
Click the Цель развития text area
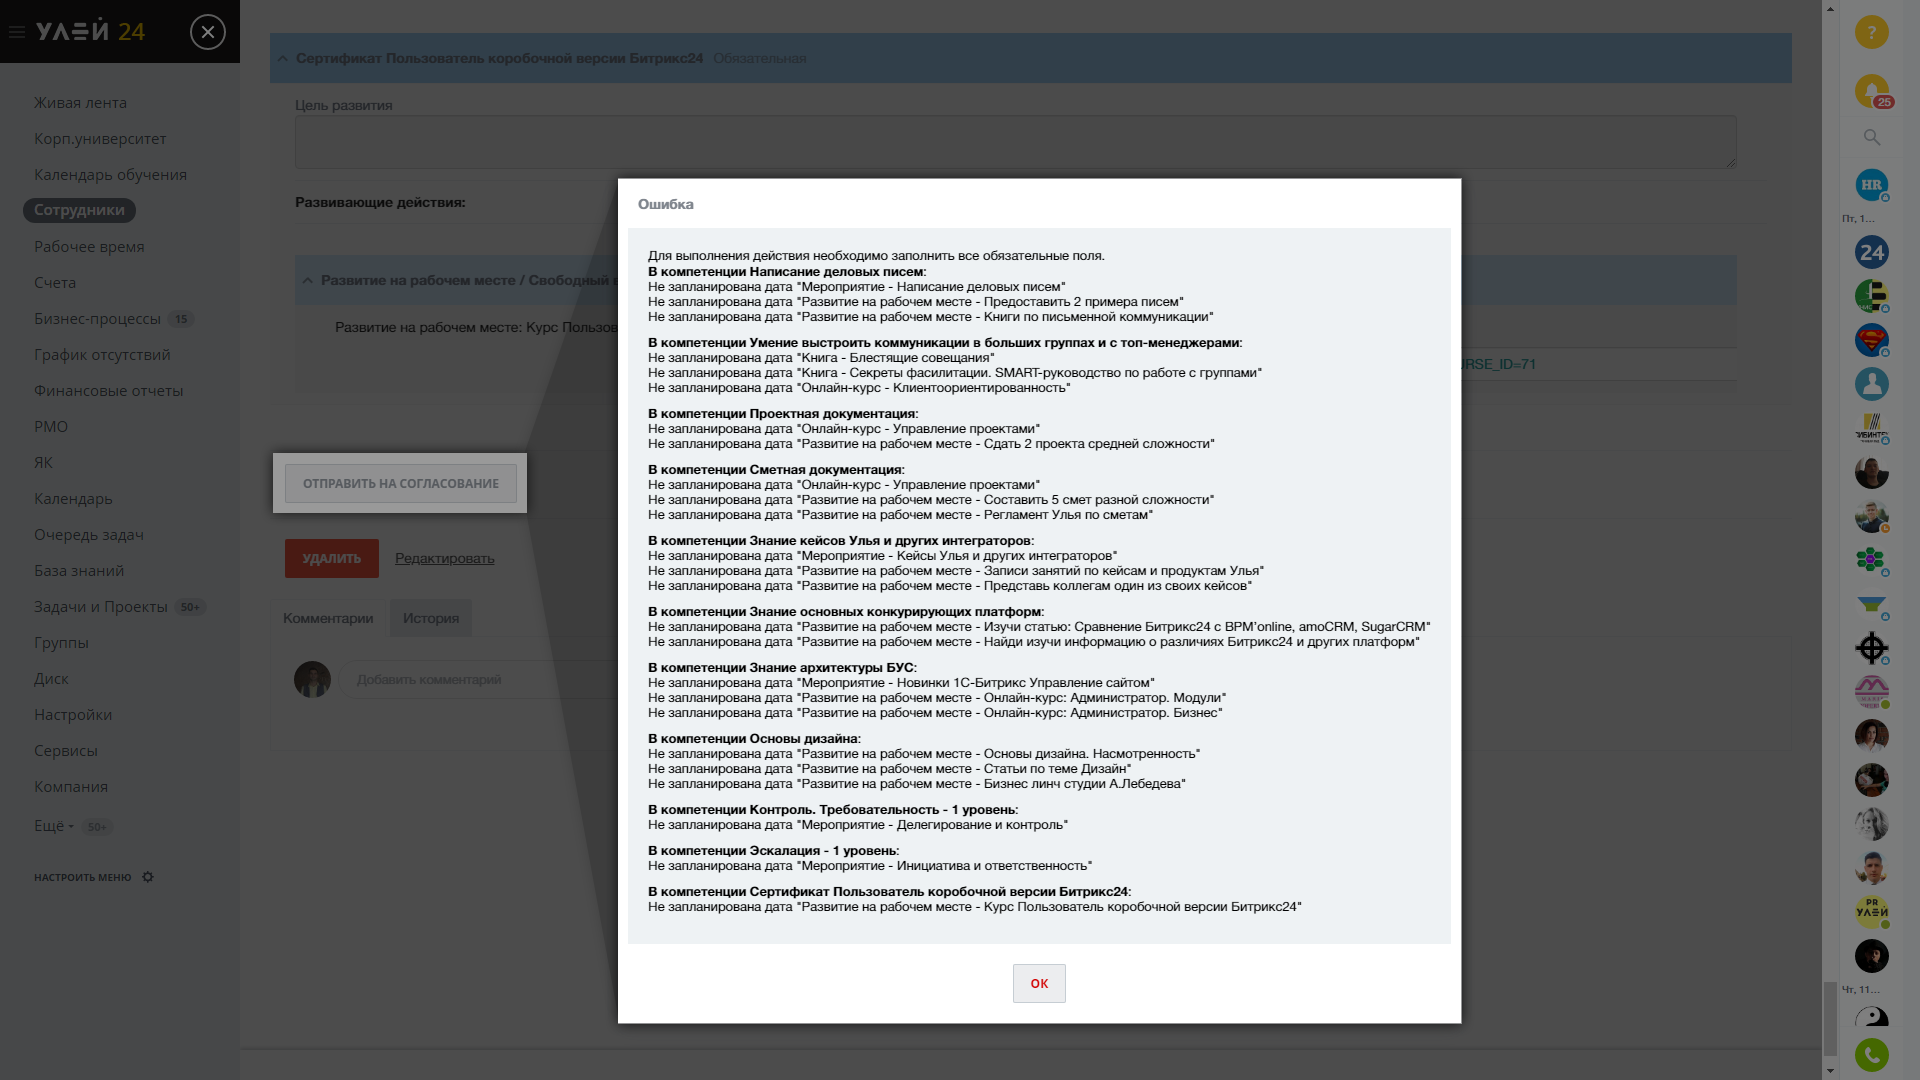[x=1015, y=142]
